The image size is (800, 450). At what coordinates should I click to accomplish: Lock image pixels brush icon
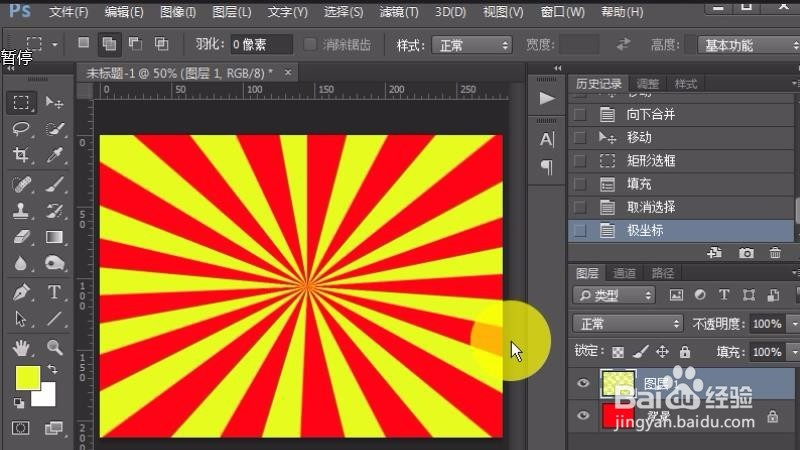(x=640, y=352)
